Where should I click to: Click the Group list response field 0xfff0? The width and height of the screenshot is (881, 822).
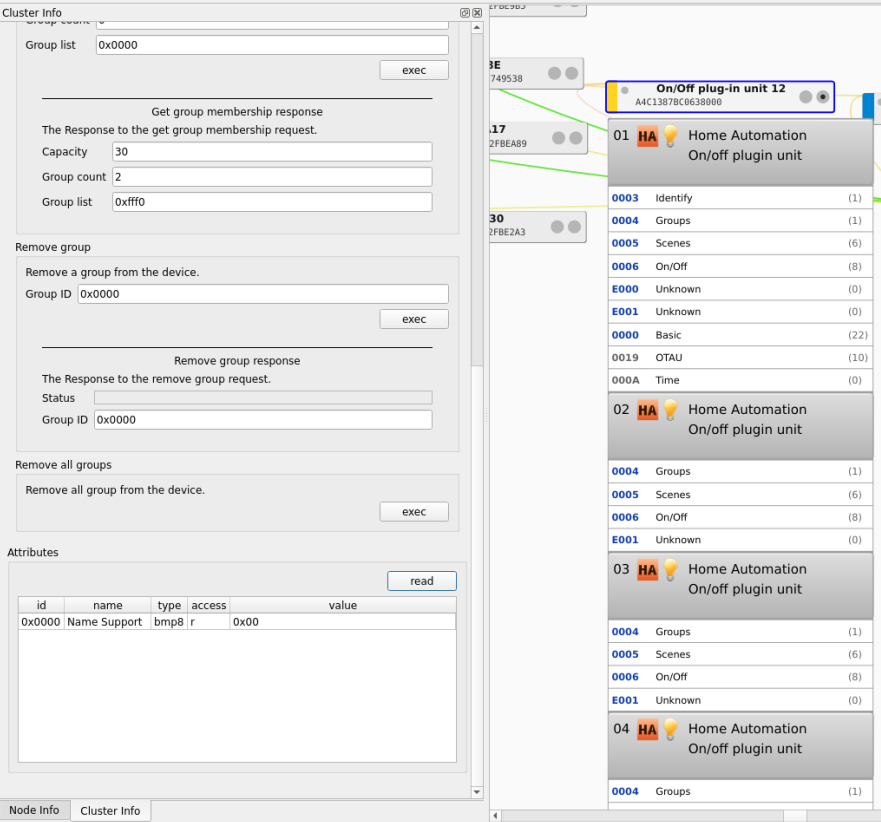point(273,202)
